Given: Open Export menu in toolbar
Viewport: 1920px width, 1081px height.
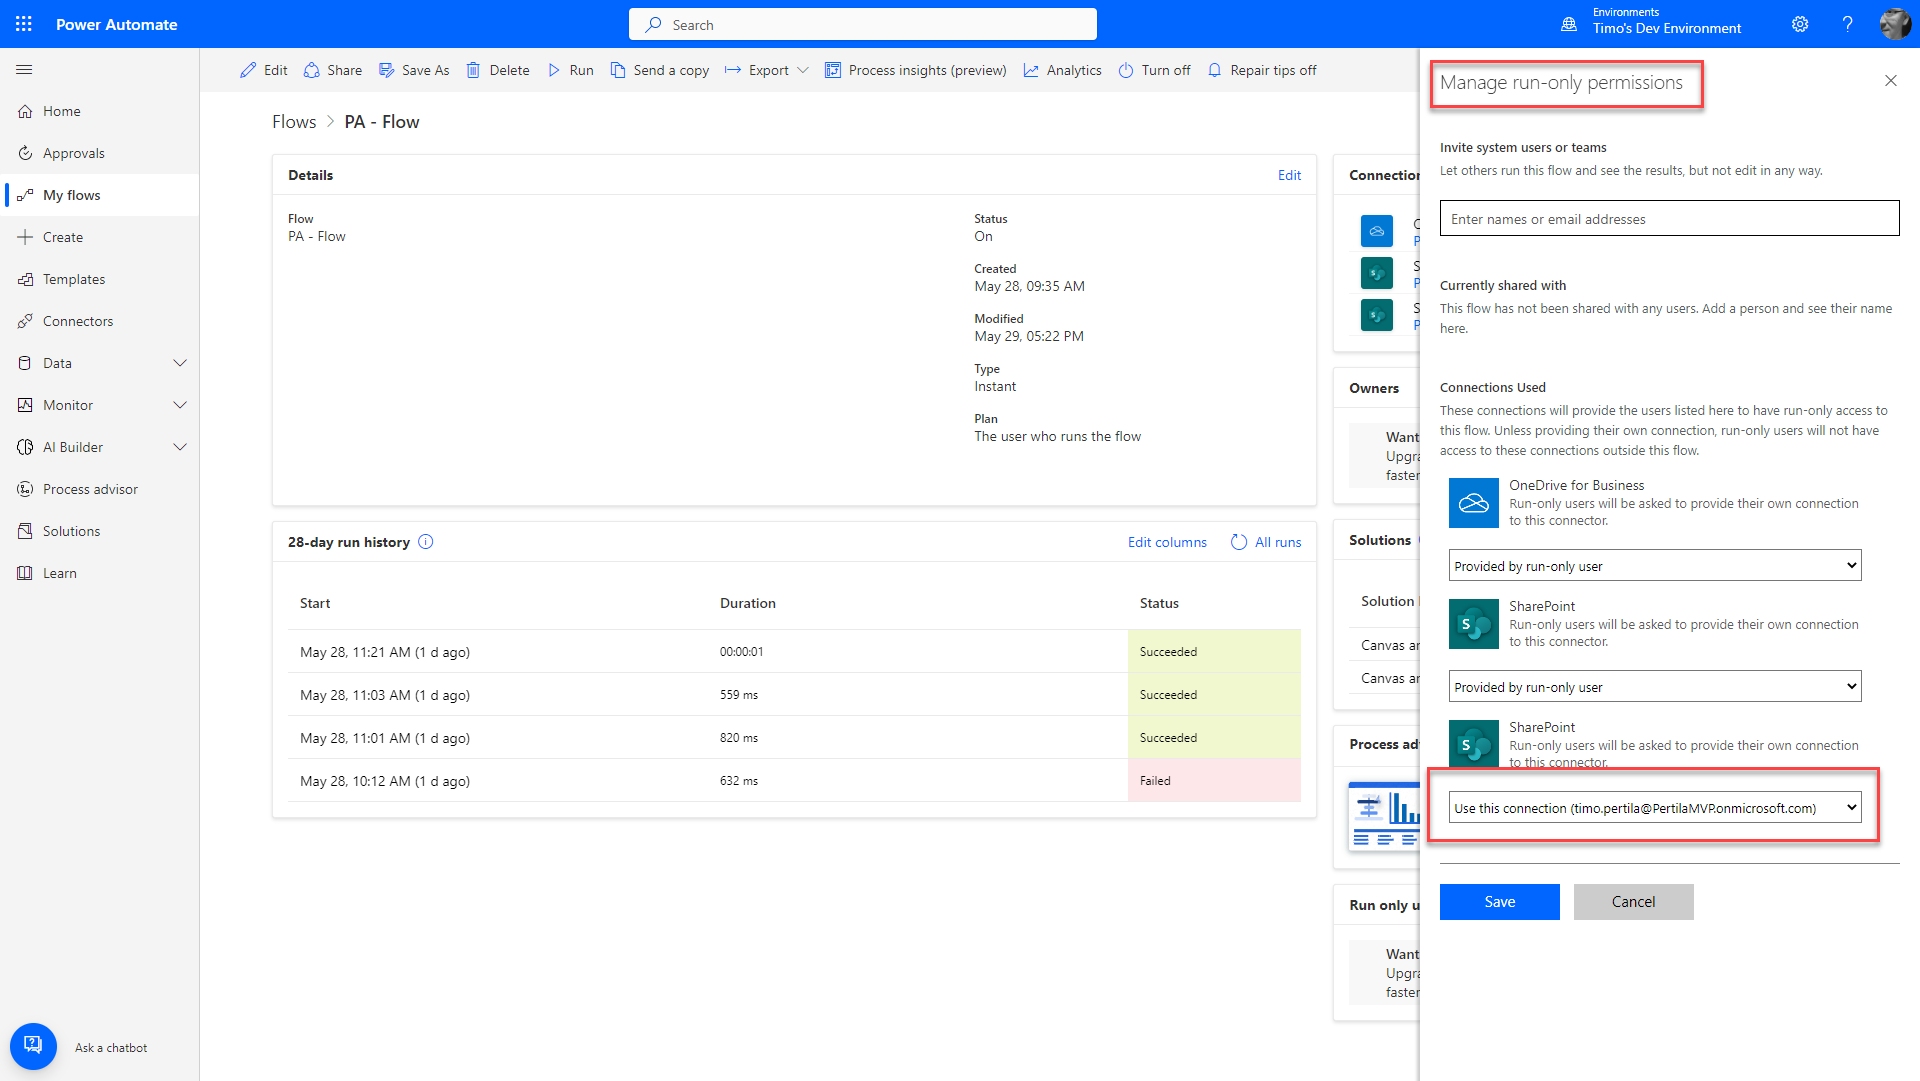Looking at the screenshot, I should coord(767,70).
